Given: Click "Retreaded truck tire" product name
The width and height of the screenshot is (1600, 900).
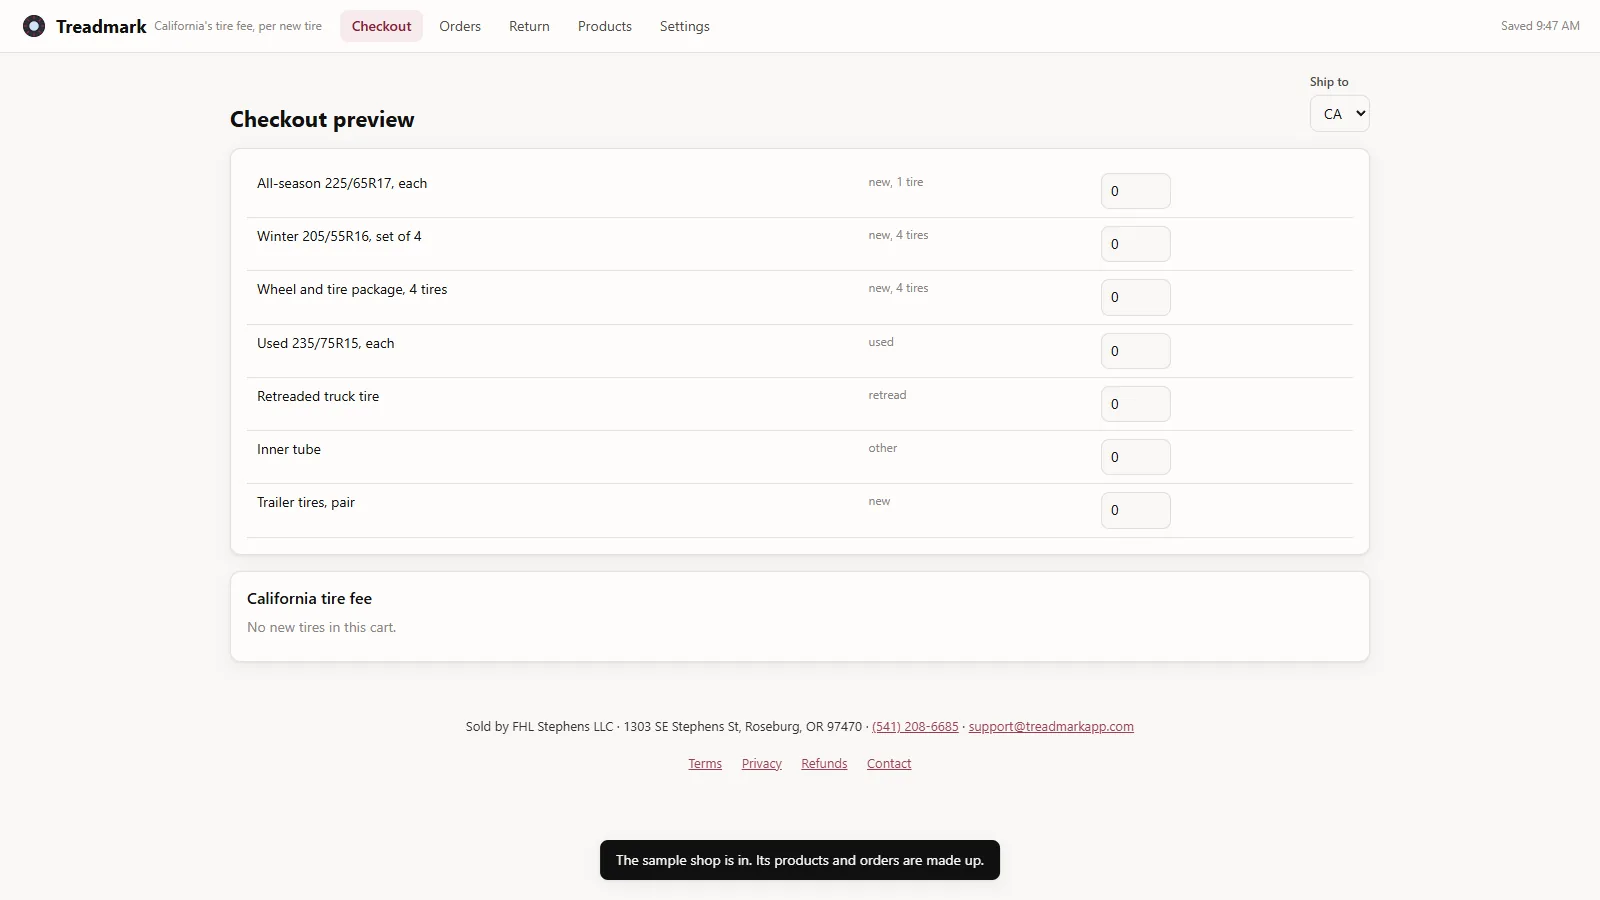Looking at the screenshot, I should tap(318, 396).
